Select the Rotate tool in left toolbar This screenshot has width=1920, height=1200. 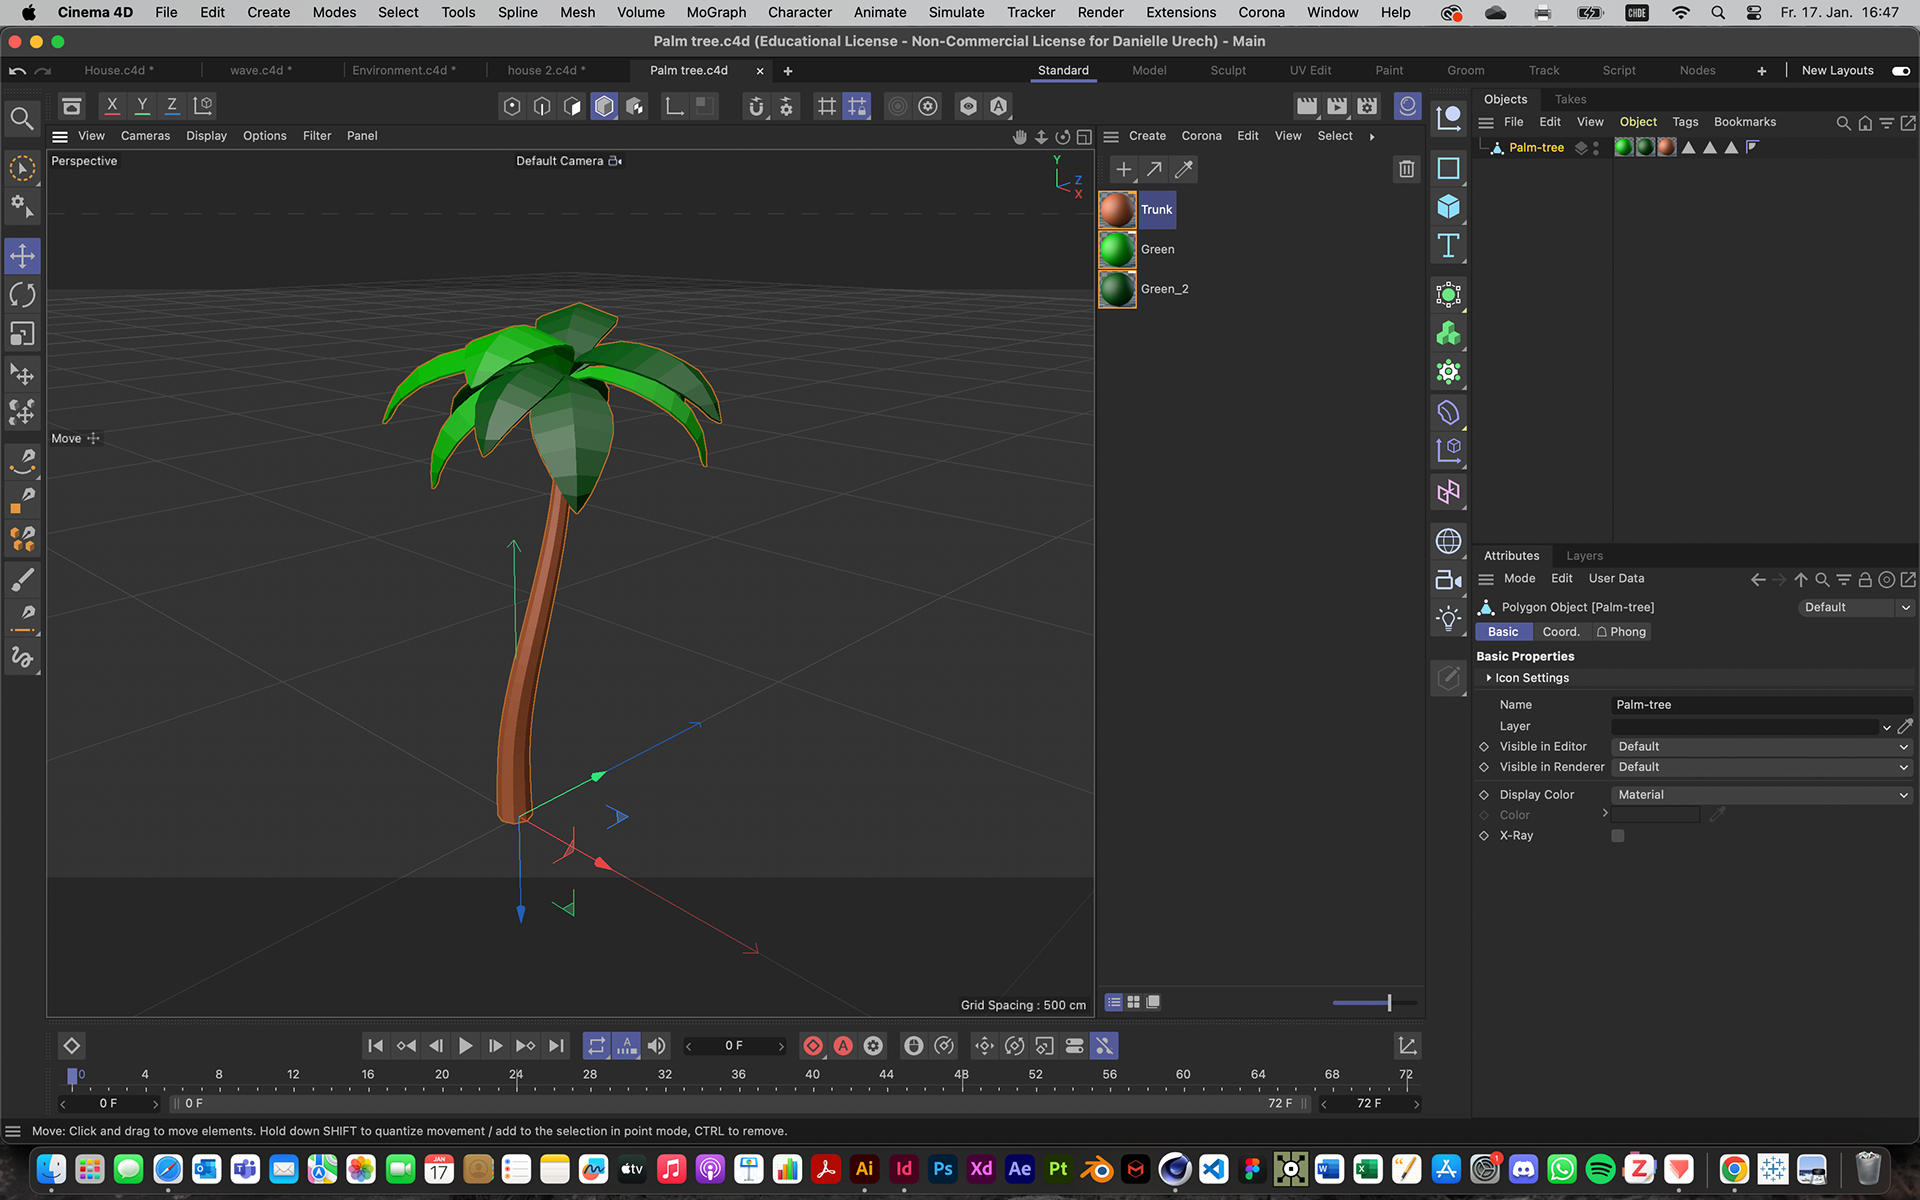[x=22, y=295]
